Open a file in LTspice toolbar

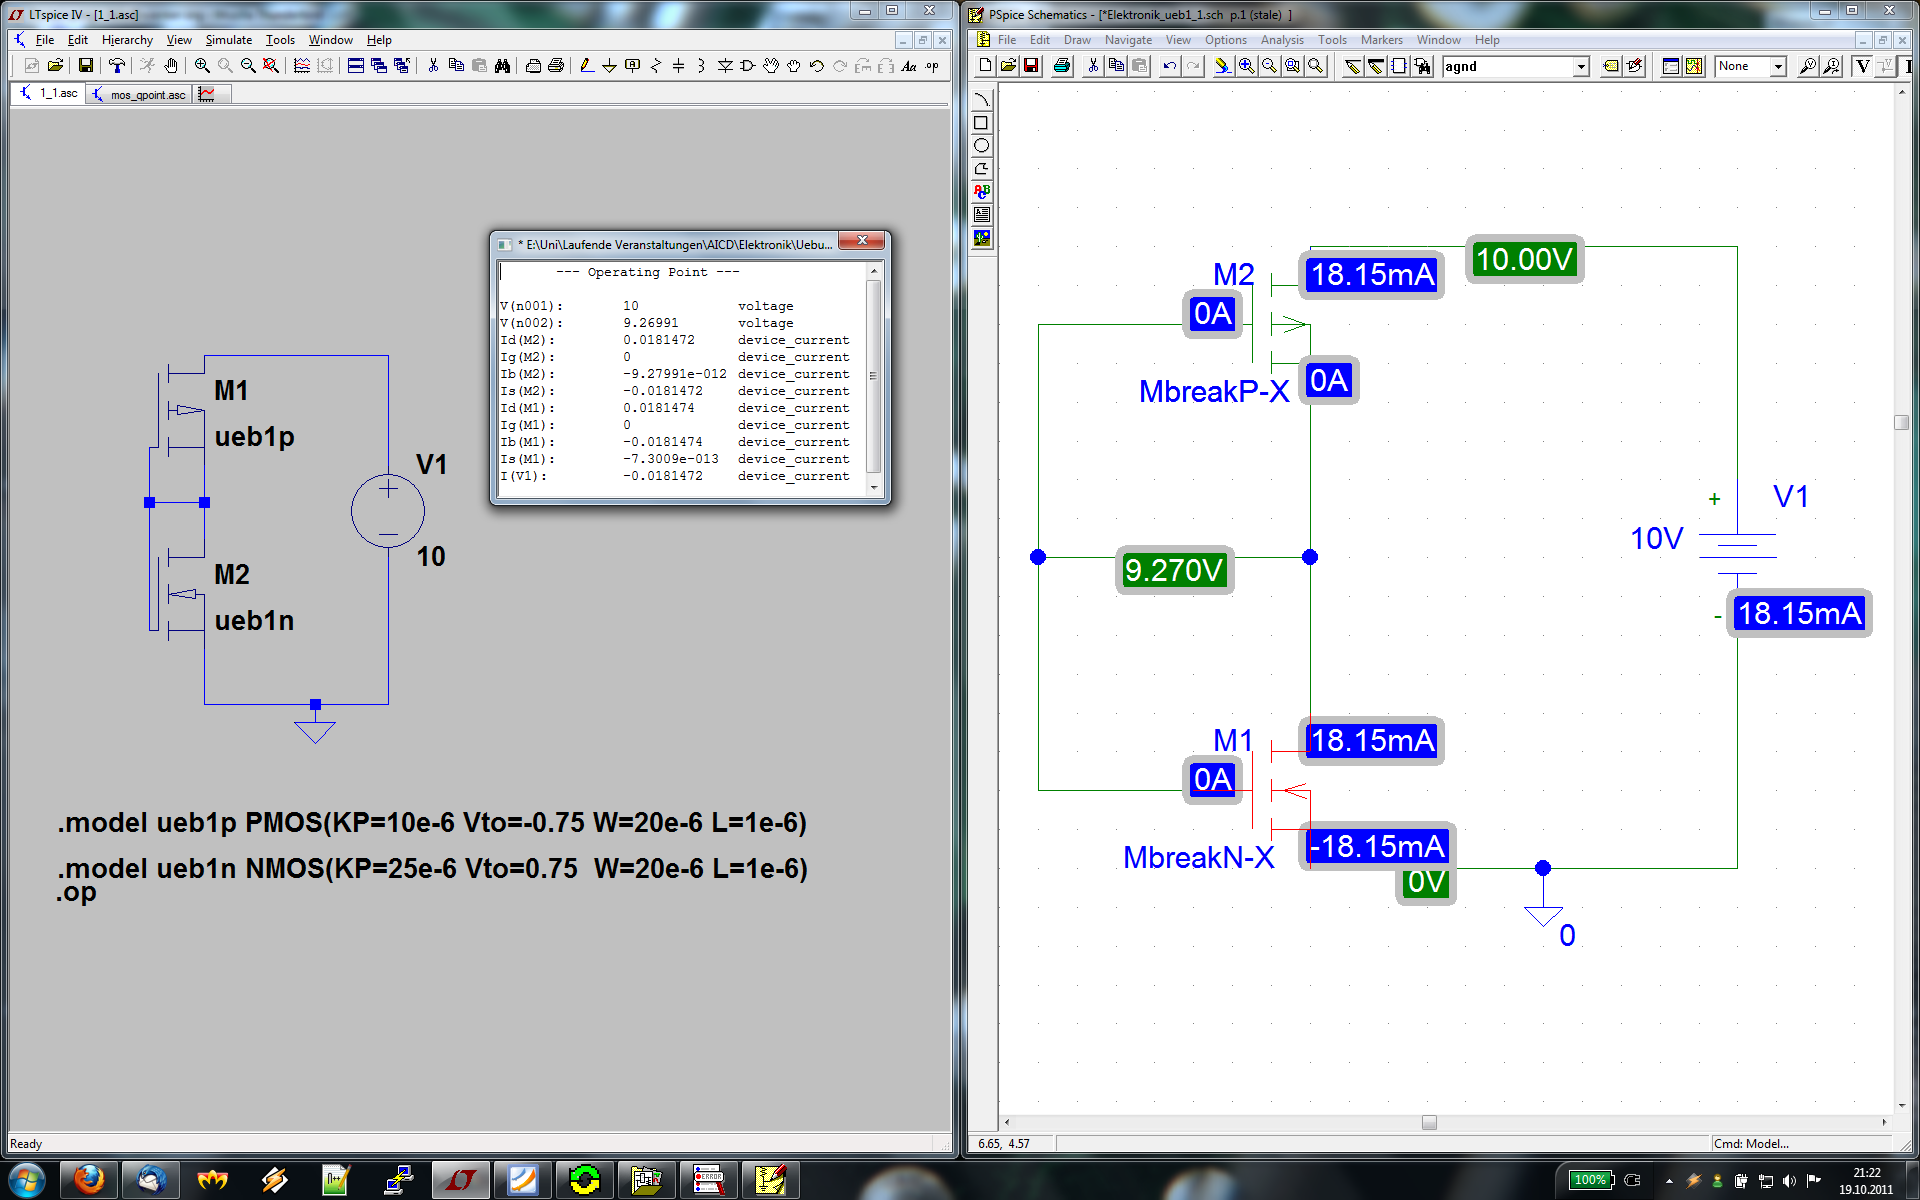[55, 65]
